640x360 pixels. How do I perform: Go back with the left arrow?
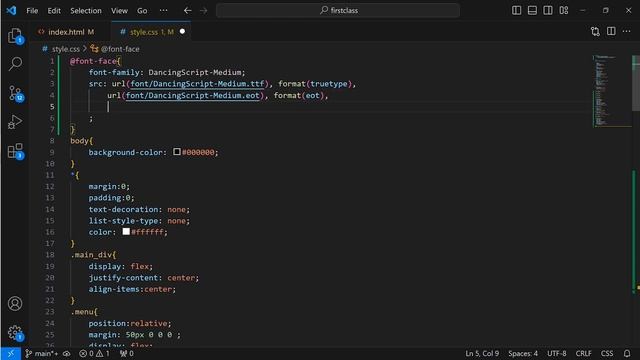pos(187,11)
